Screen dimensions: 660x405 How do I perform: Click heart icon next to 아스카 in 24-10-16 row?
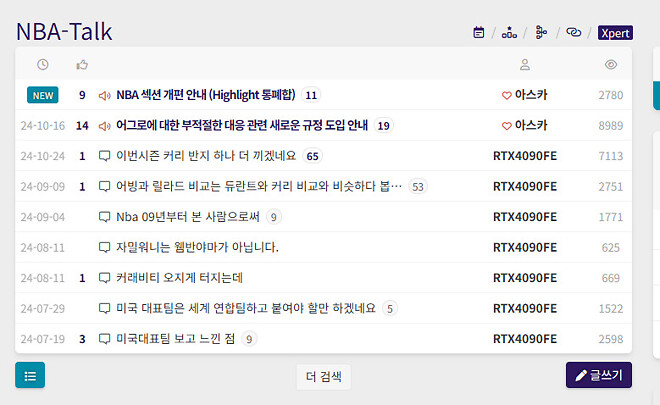[507, 126]
